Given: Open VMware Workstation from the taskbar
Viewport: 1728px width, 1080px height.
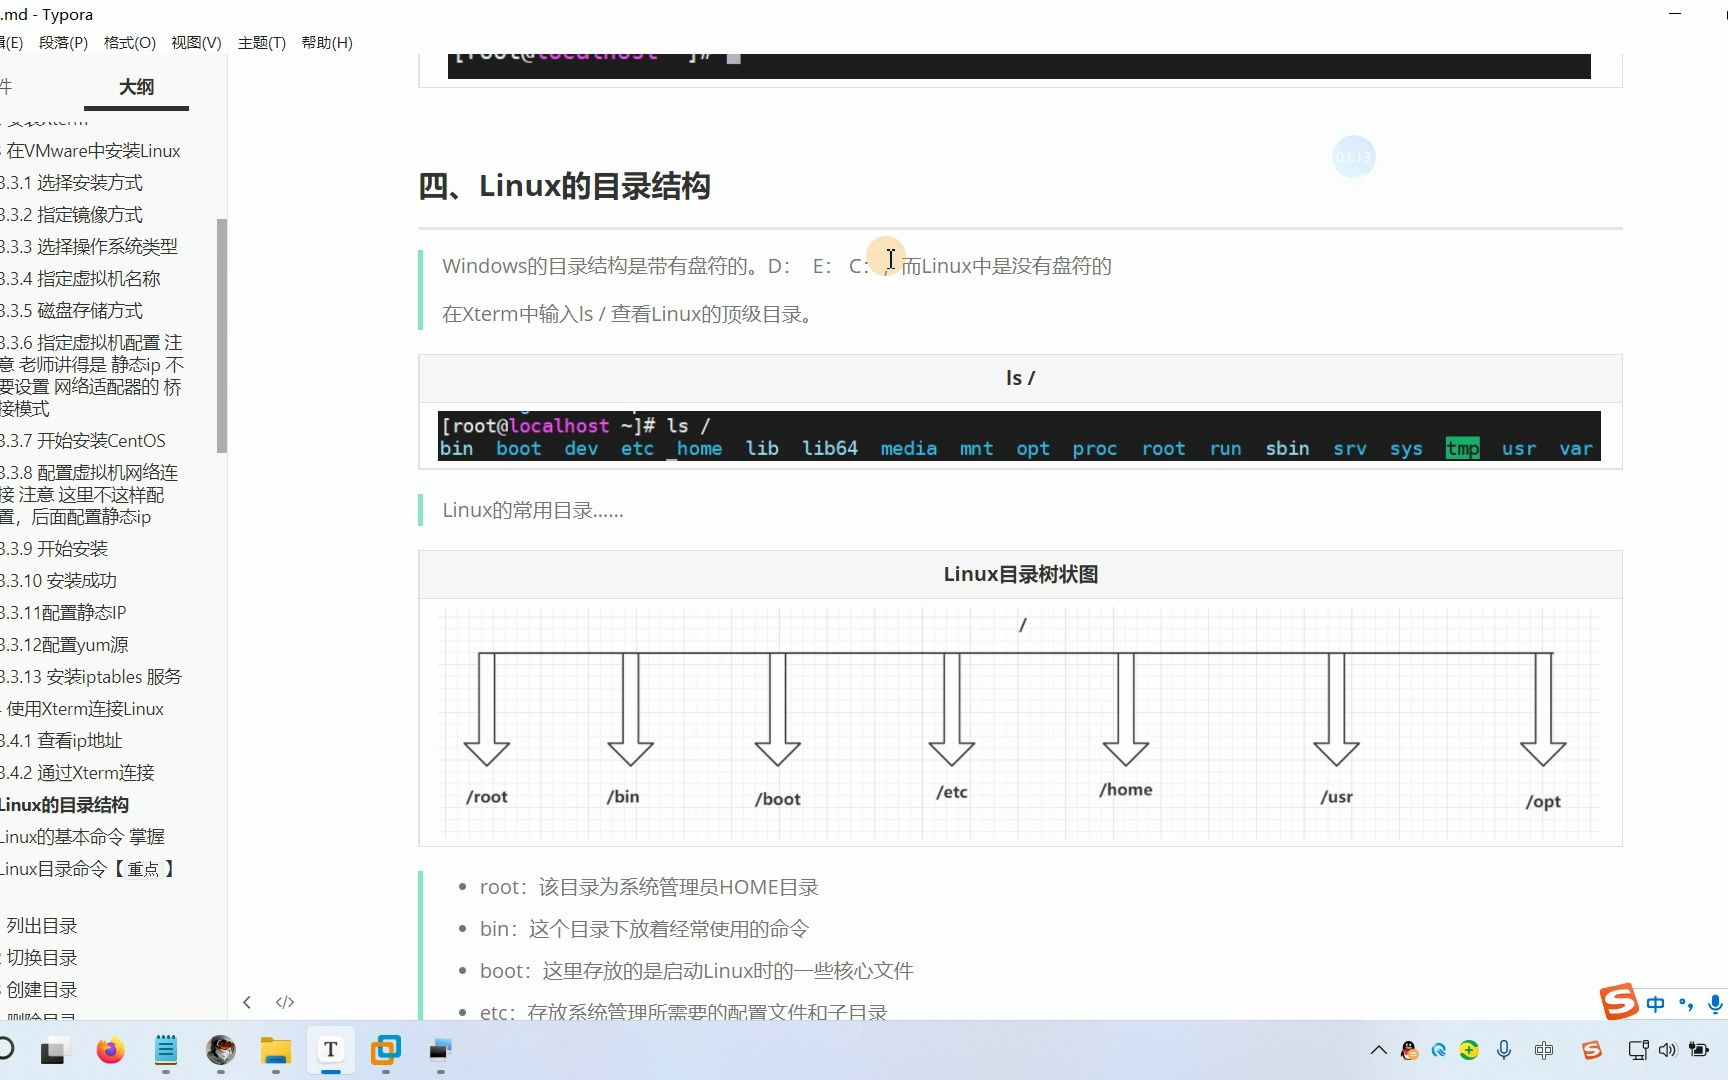Looking at the screenshot, I should 385,1051.
